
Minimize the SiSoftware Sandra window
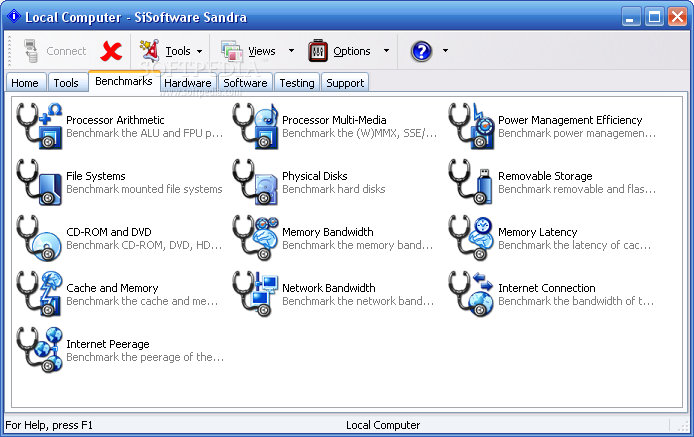coord(631,17)
